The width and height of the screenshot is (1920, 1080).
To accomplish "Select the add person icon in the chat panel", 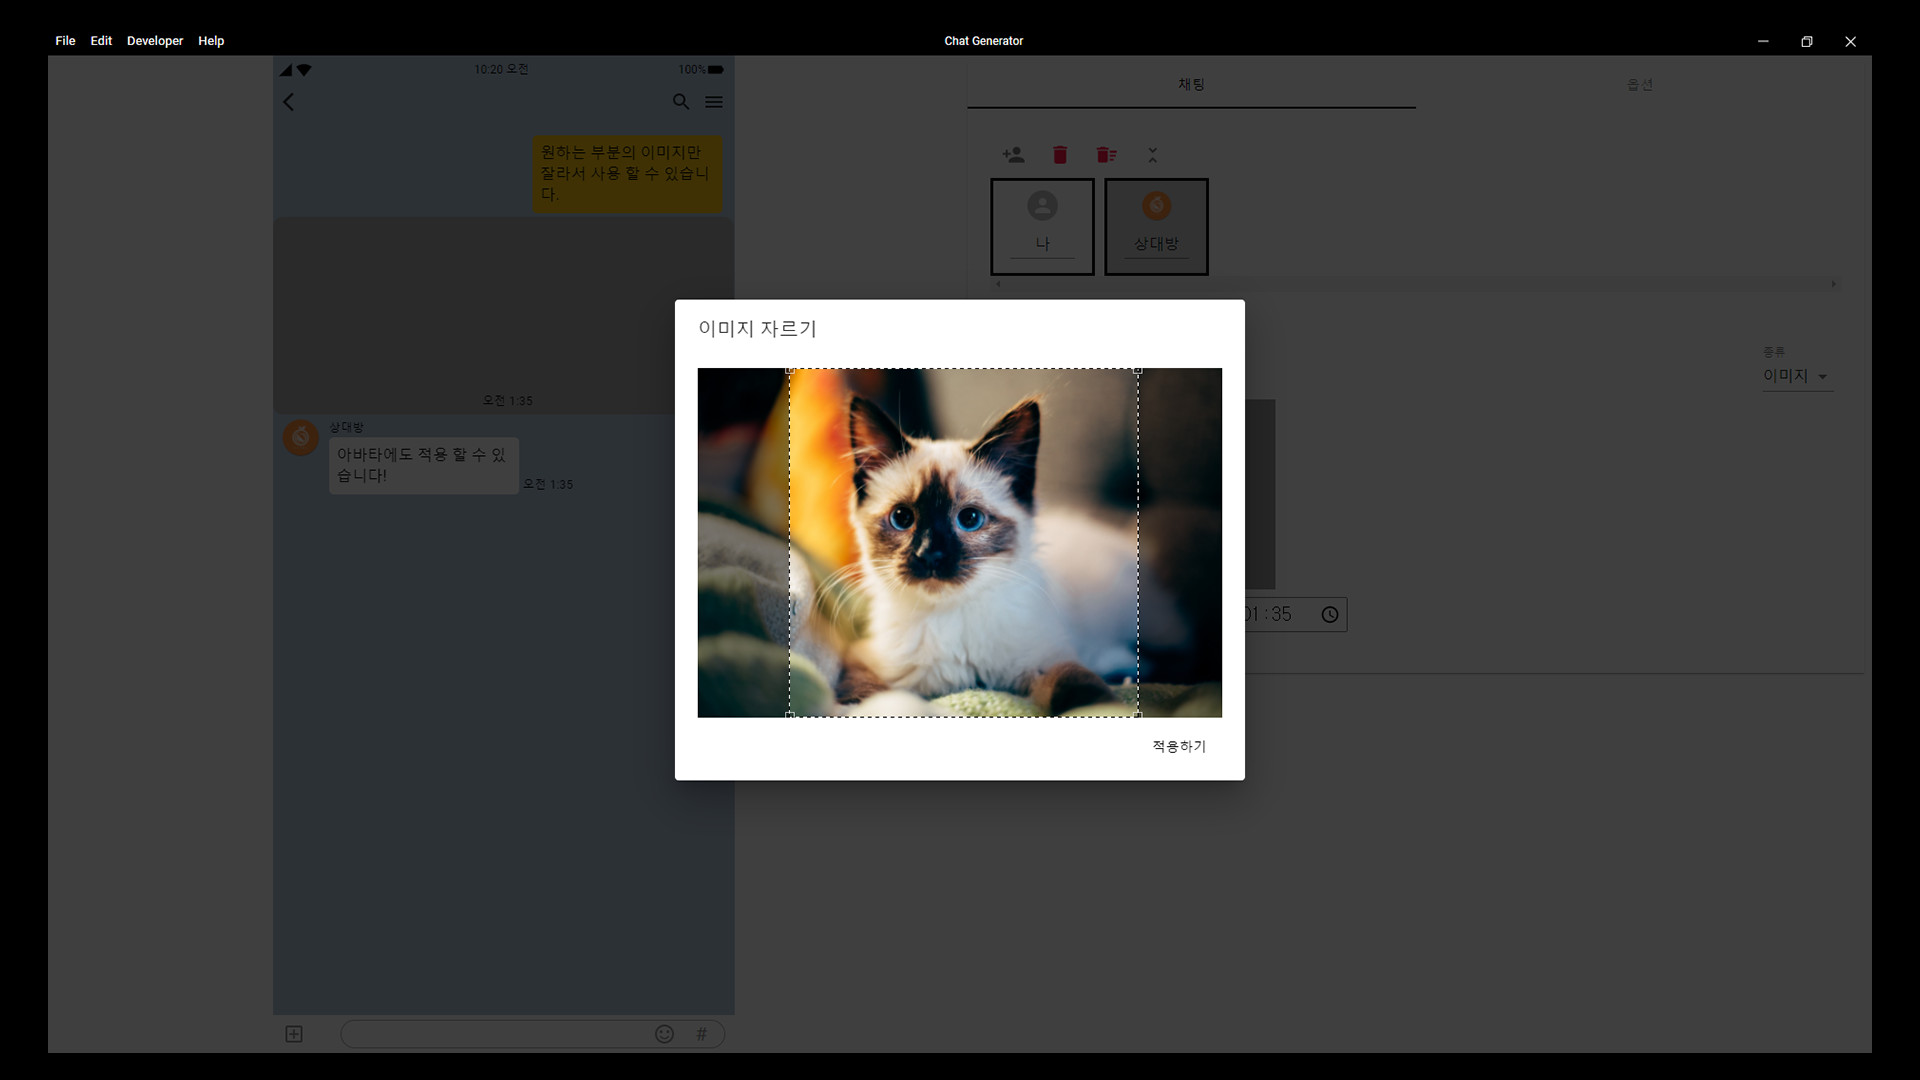I will [x=1013, y=155].
